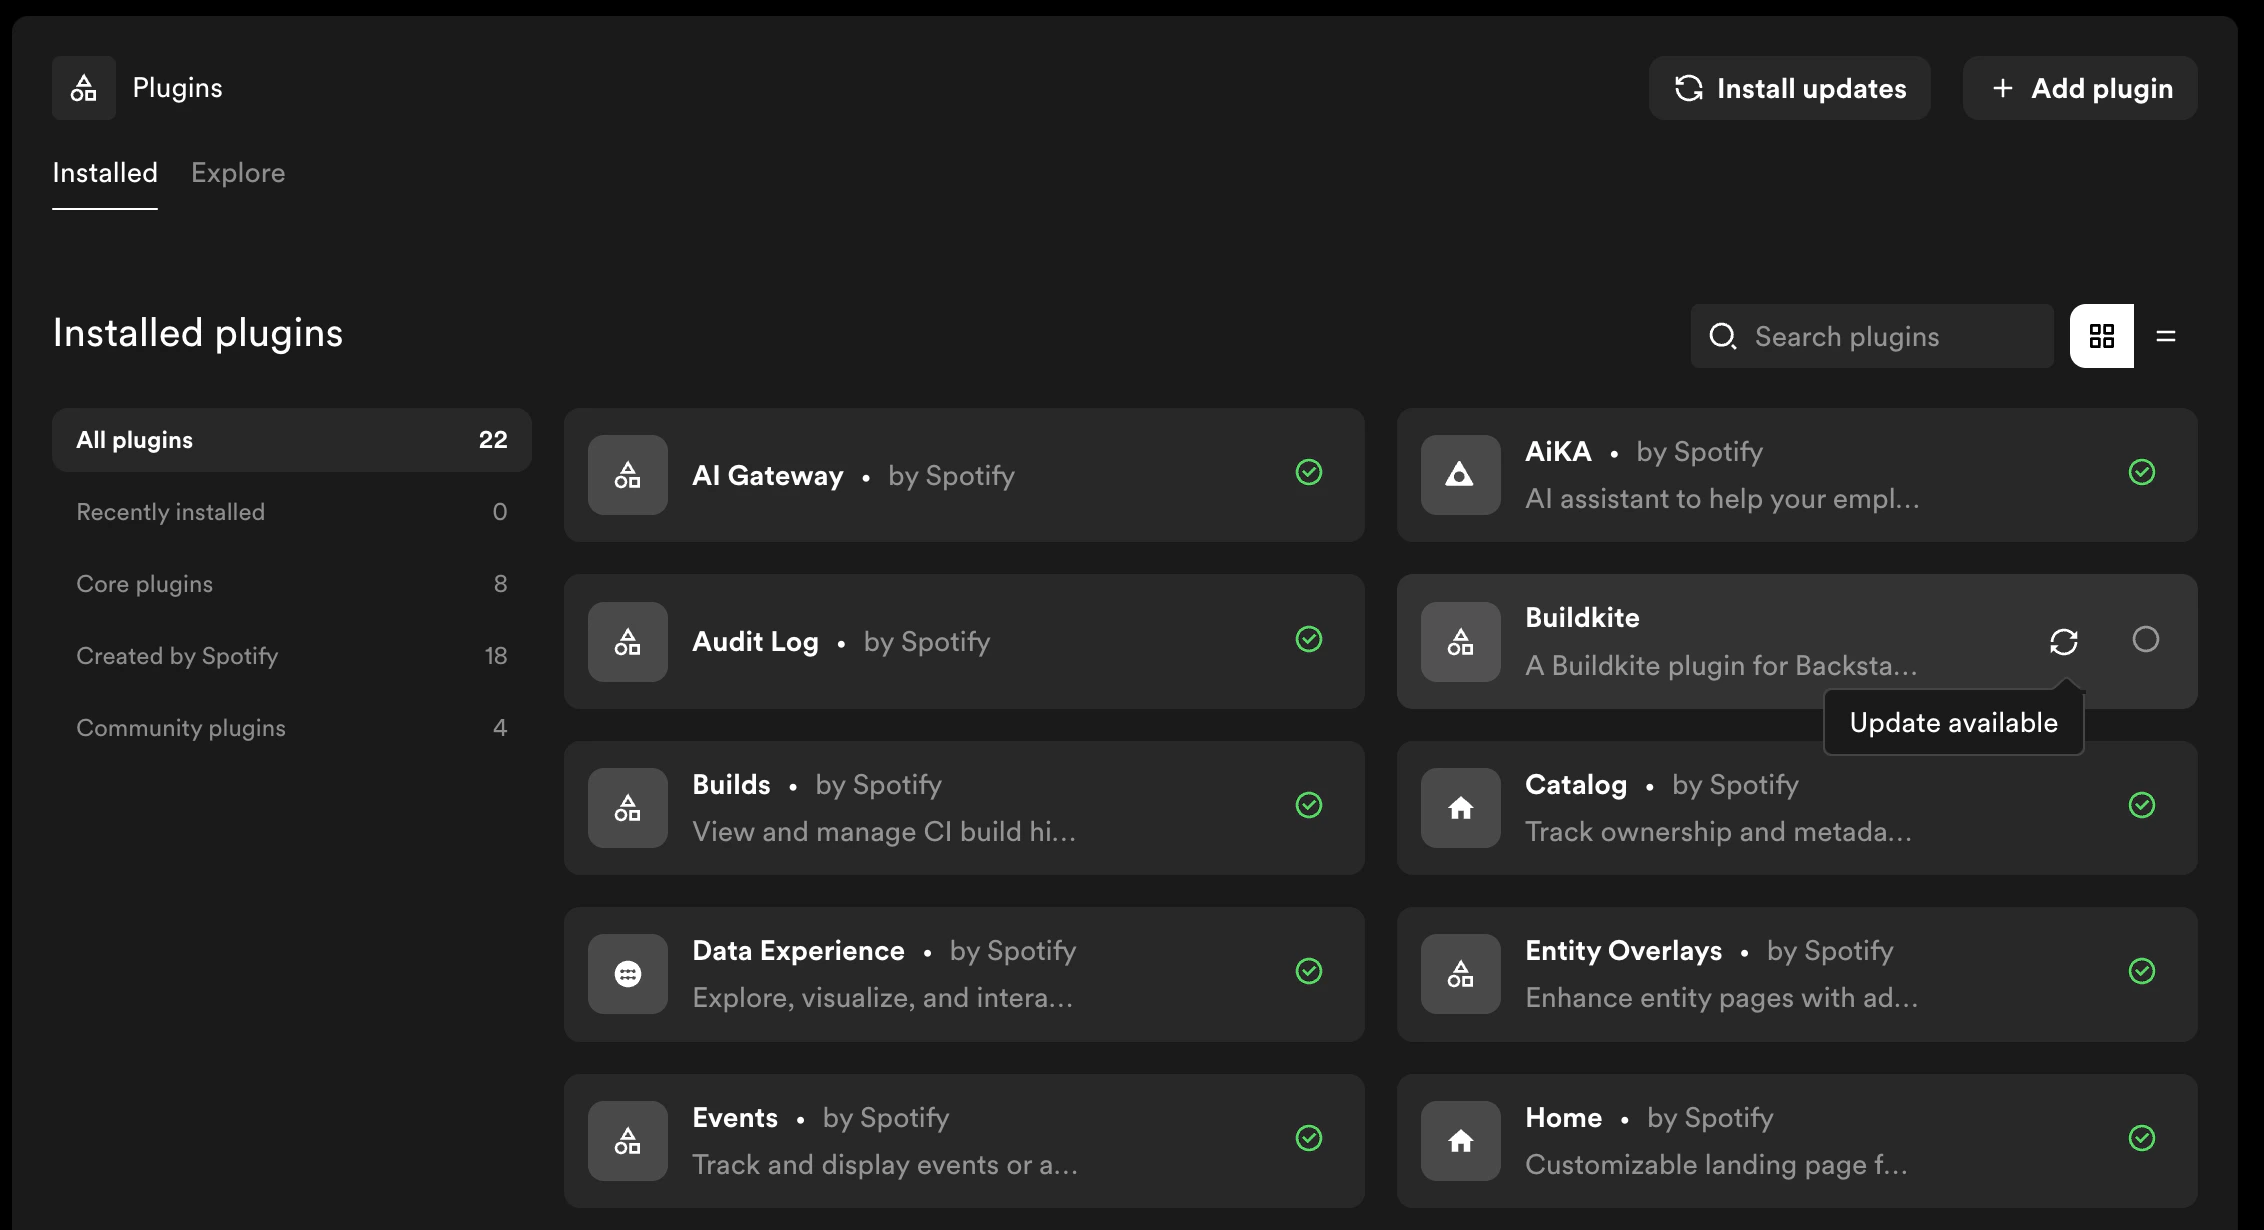Open the Events plugin title
The width and height of the screenshot is (2264, 1230).
(735, 1118)
